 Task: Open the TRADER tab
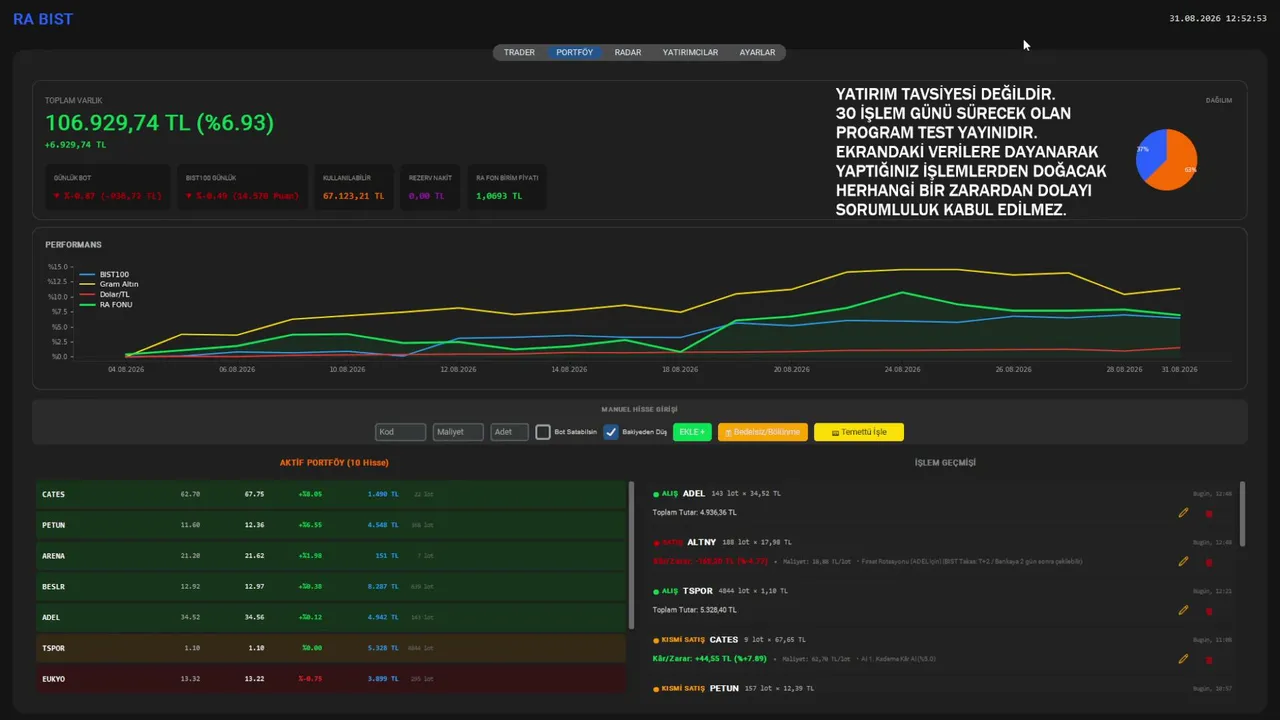click(x=519, y=52)
